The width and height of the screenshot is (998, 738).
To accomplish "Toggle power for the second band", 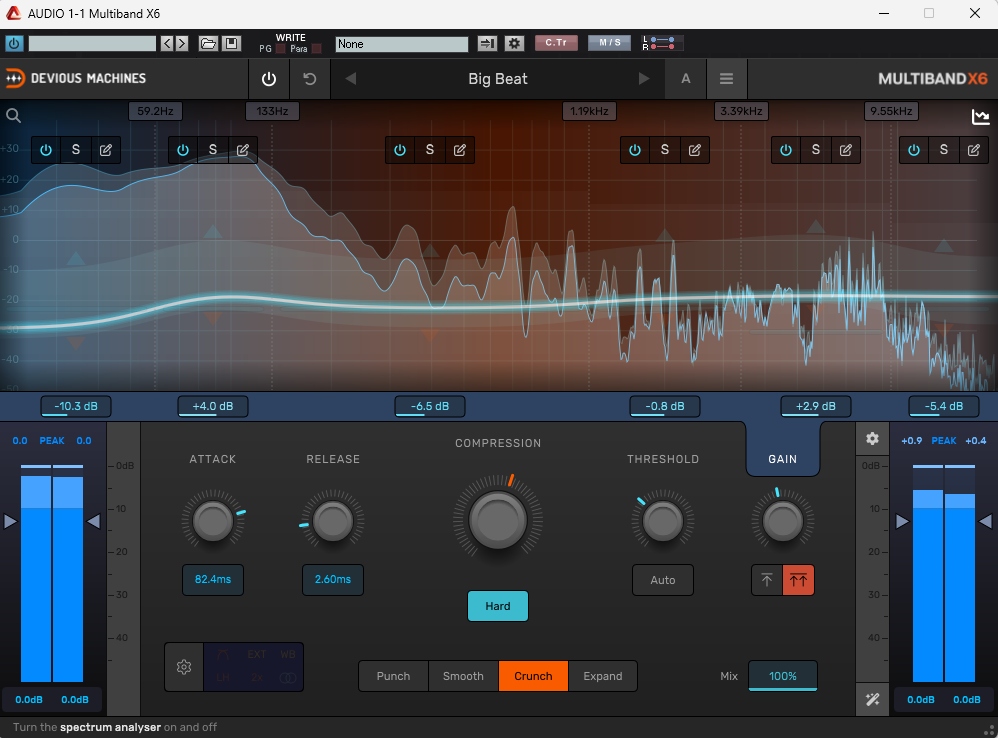I will [183, 150].
